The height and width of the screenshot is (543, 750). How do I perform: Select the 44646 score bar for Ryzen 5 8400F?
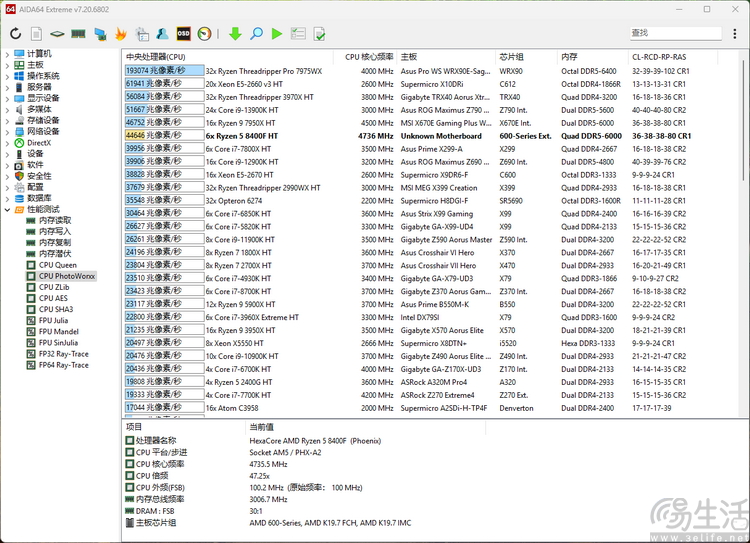165,136
